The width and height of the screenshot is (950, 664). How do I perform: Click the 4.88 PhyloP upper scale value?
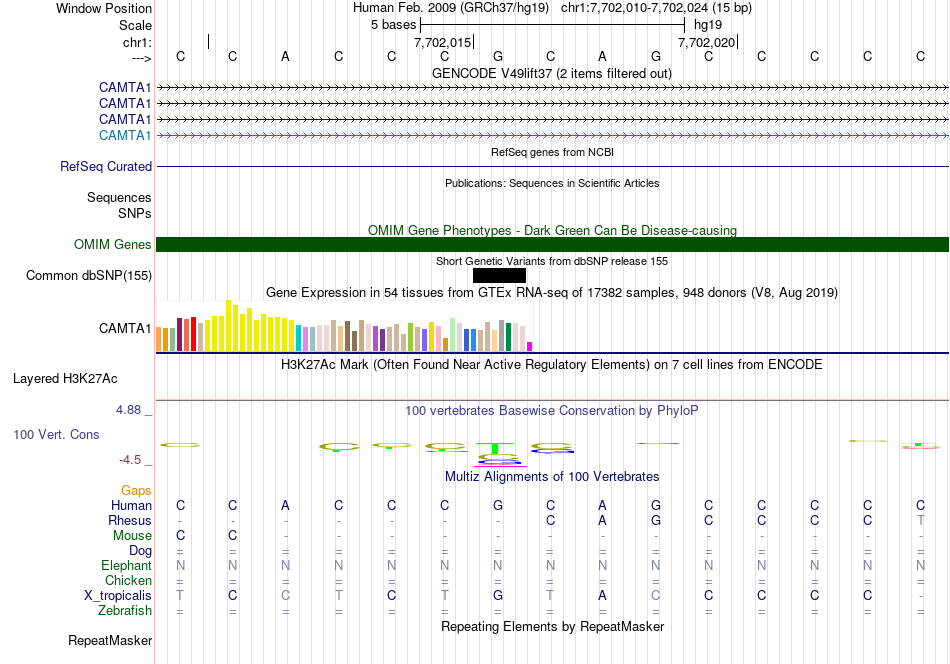[128, 410]
